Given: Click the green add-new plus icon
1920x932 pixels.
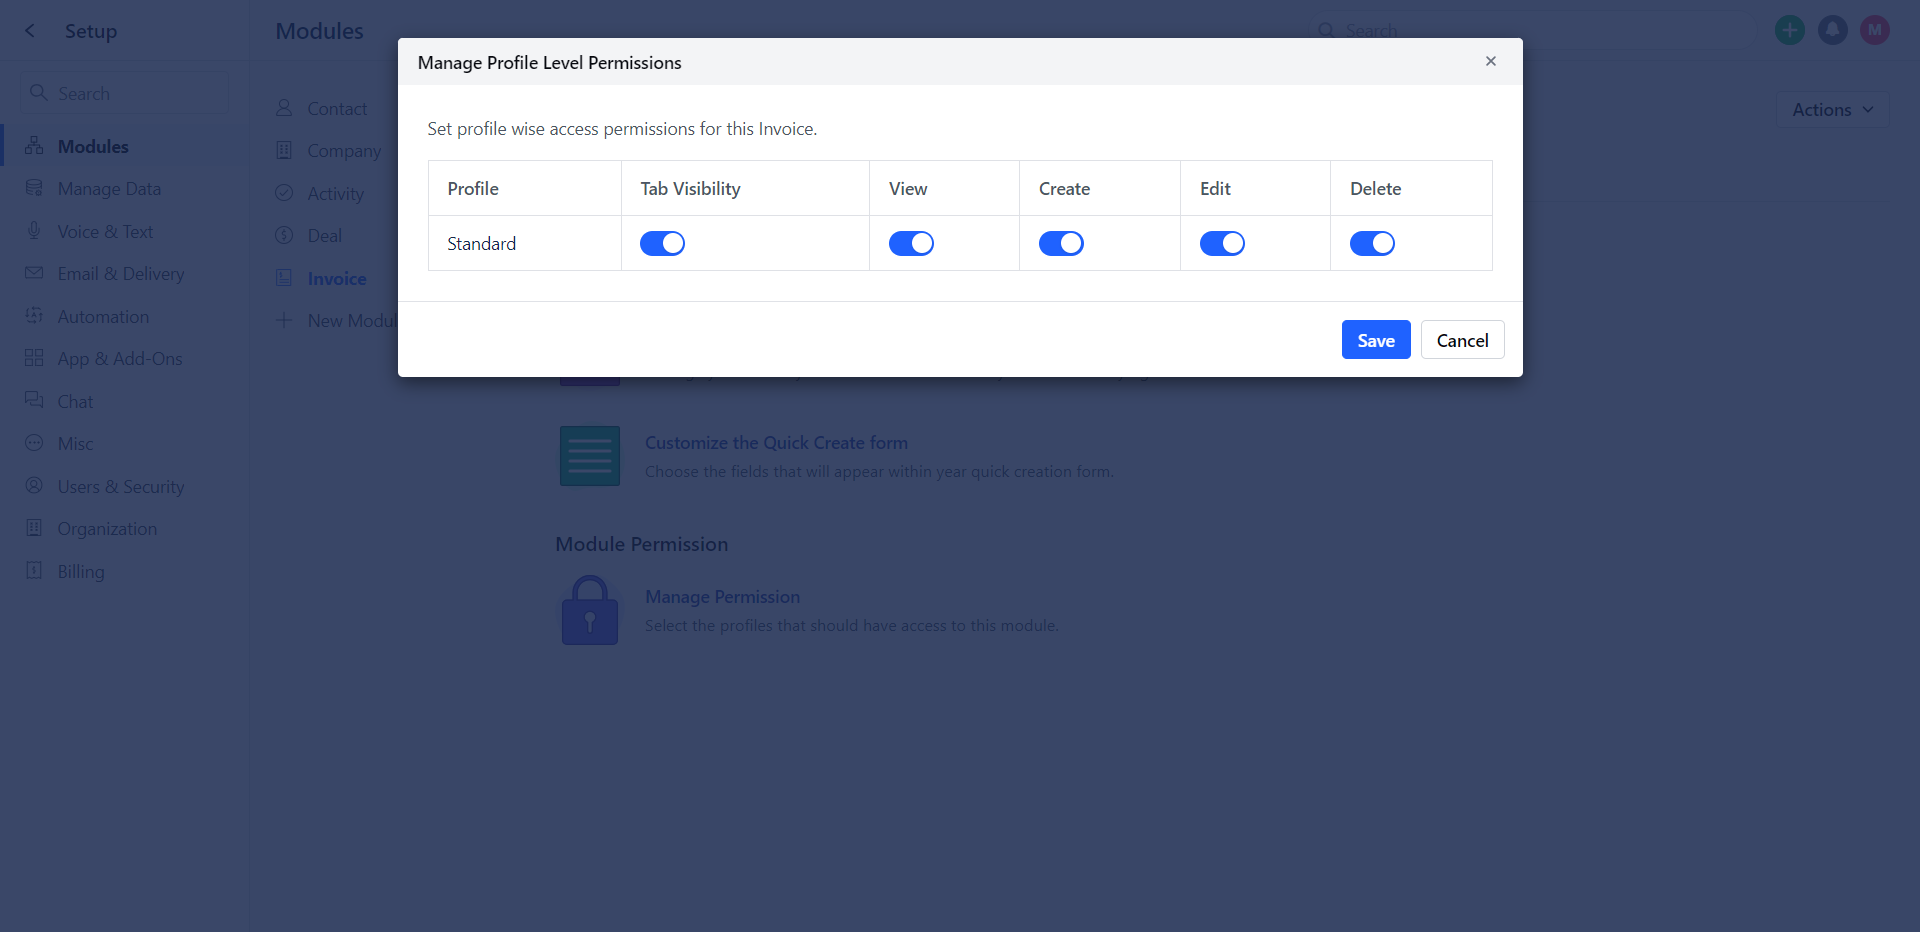Looking at the screenshot, I should [x=1790, y=30].
